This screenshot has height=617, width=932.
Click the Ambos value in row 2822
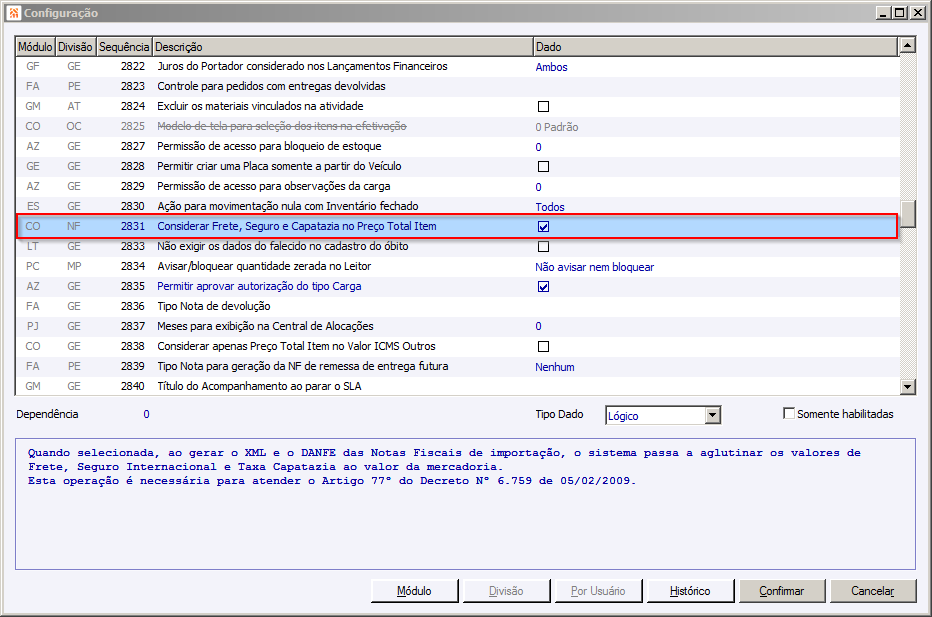552,67
